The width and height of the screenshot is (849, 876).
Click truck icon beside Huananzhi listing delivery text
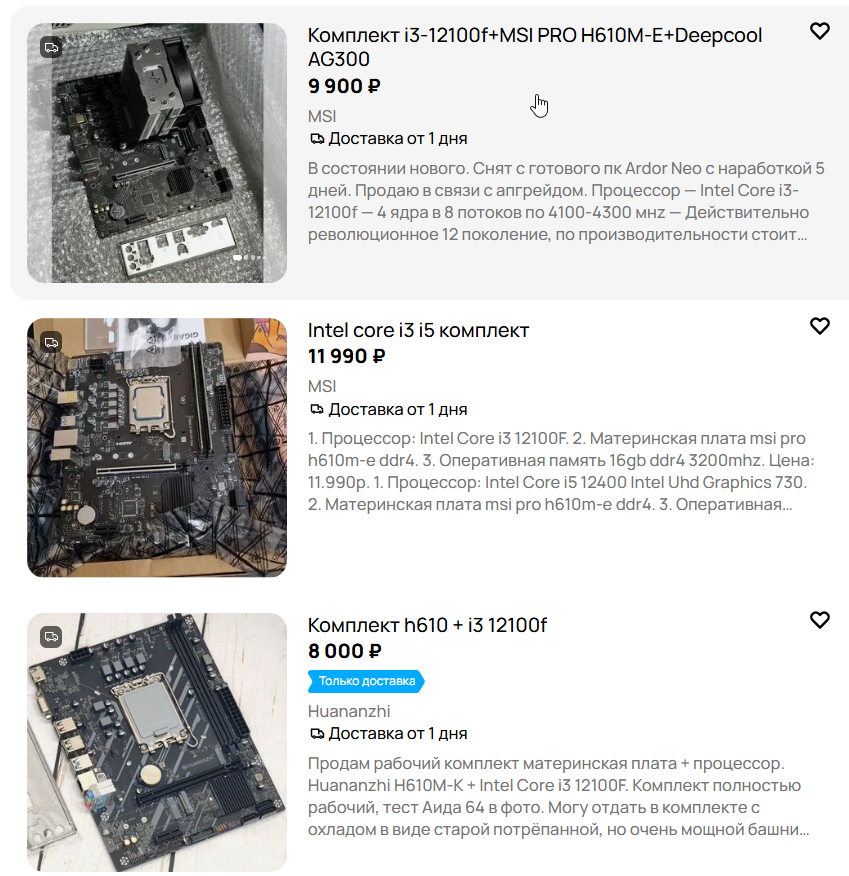(x=317, y=734)
